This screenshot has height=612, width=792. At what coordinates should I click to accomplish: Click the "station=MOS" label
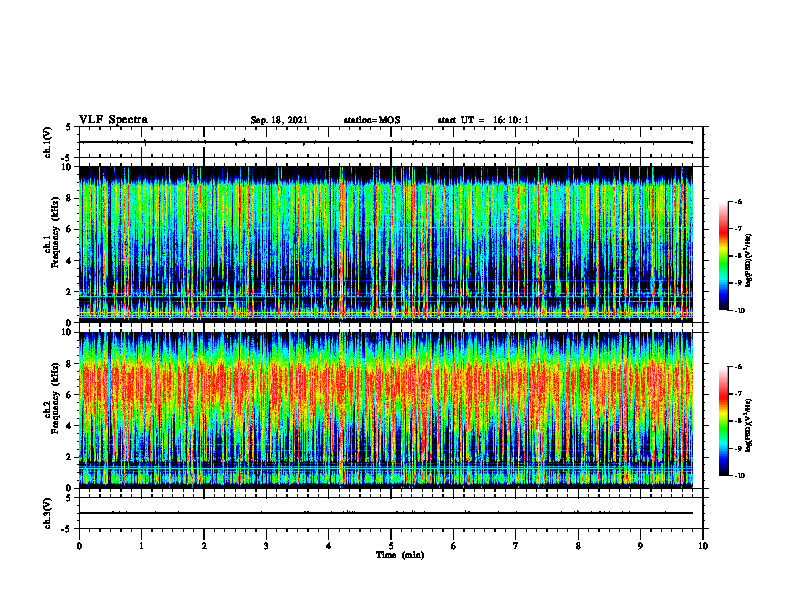coord(372,120)
